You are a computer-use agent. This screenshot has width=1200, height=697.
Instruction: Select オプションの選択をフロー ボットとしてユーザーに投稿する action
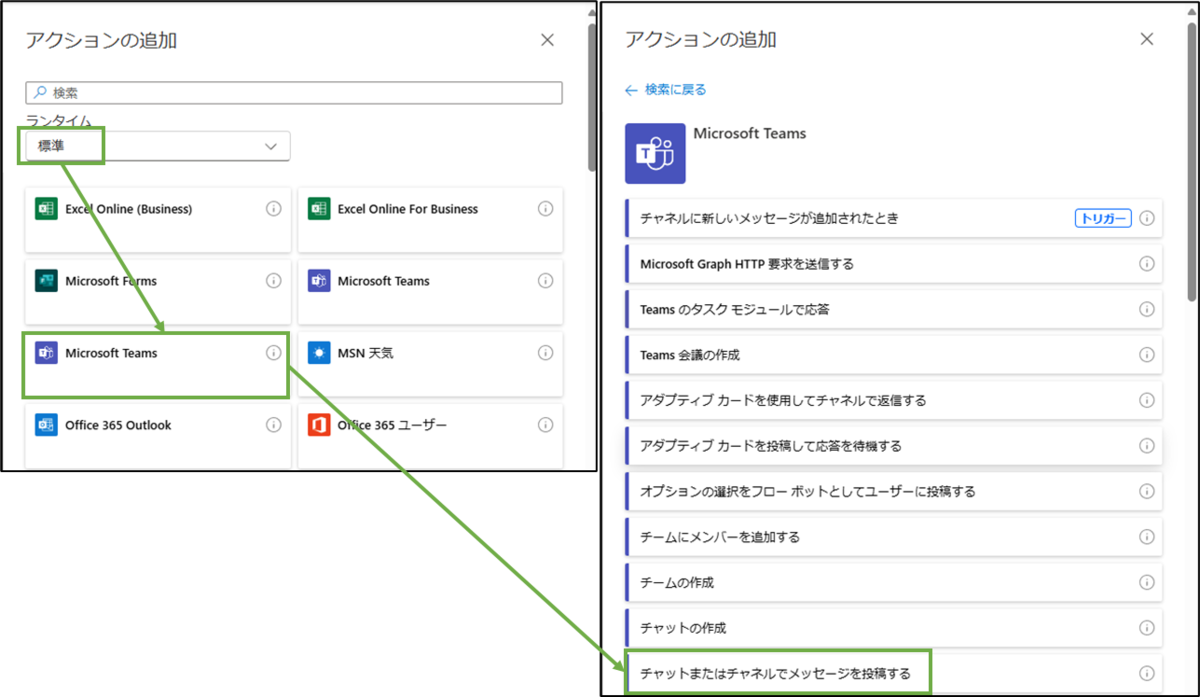pos(894,491)
